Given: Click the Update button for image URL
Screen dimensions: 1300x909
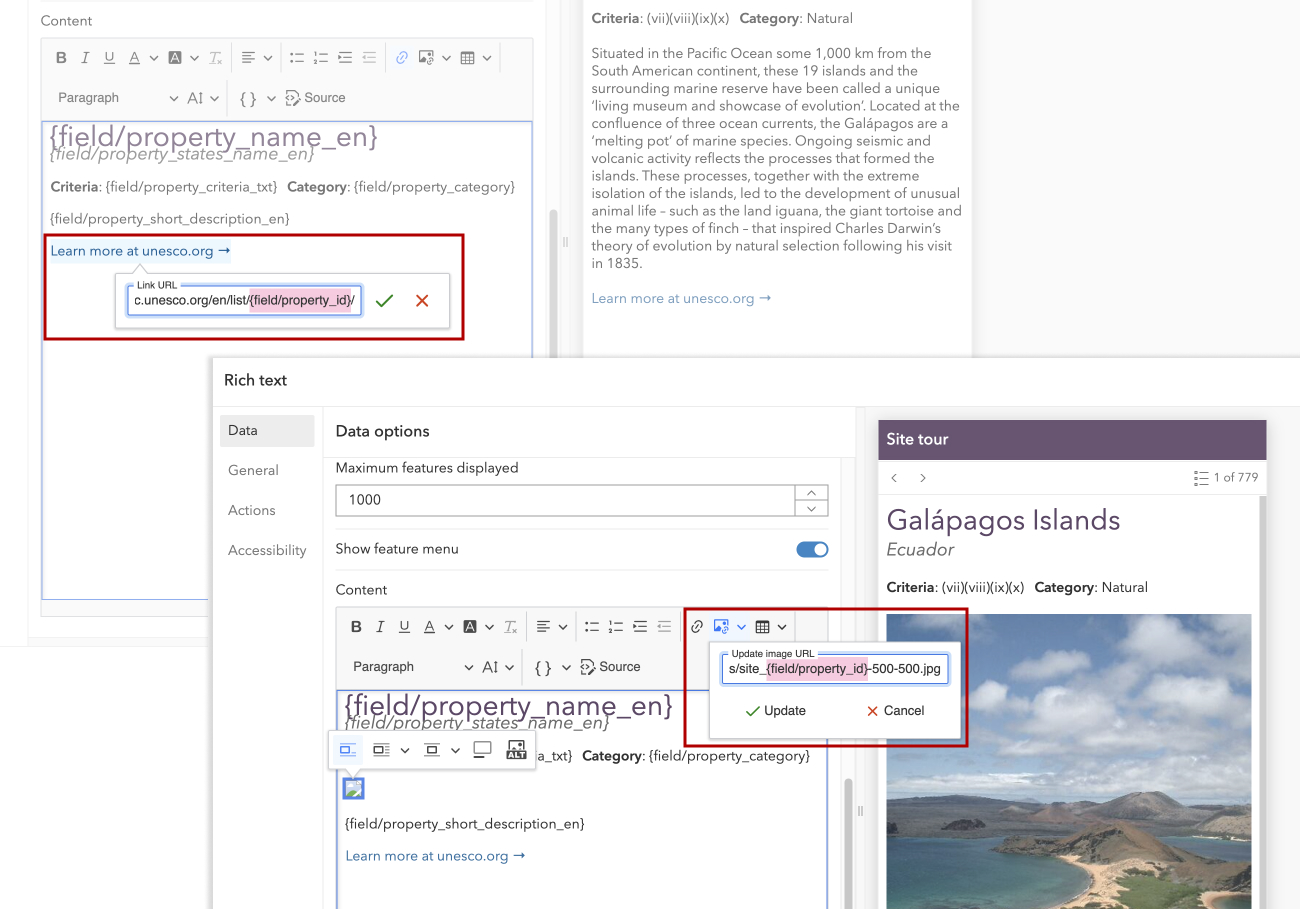Looking at the screenshot, I should [x=775, y=711].
